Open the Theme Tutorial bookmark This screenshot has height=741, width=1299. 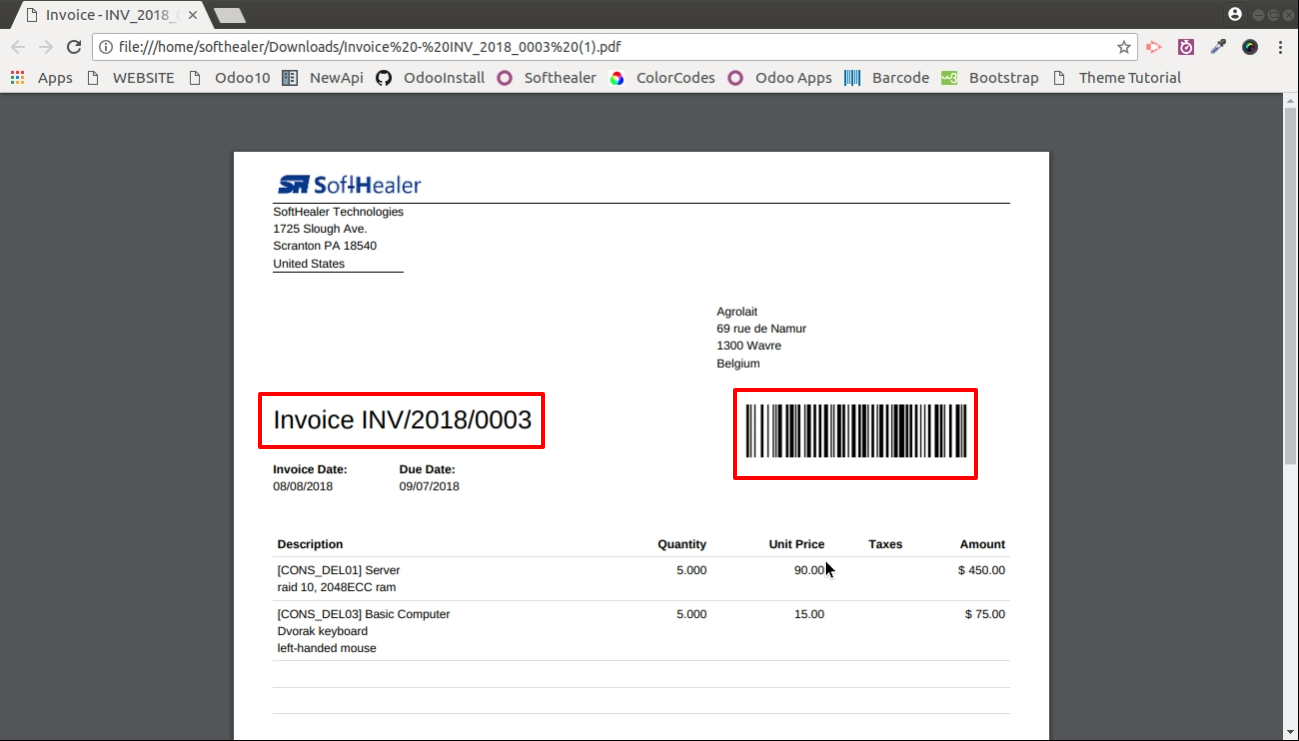tap(1117, 78)
